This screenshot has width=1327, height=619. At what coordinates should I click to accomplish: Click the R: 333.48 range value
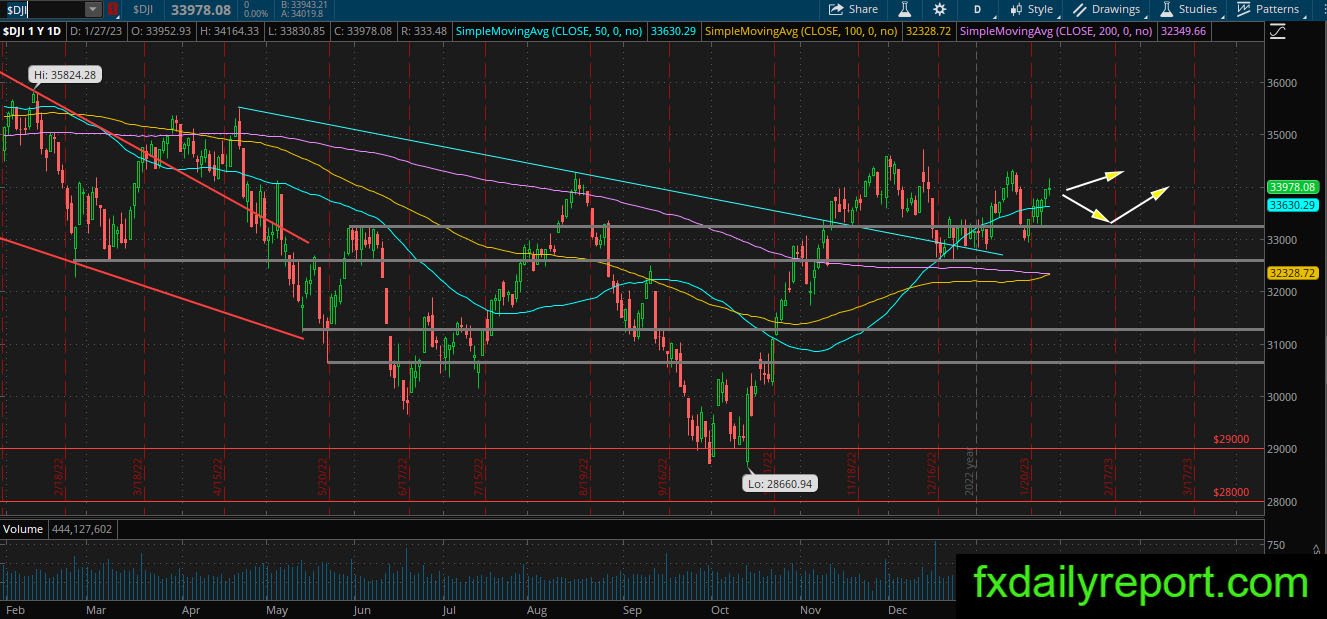pos(423,32)
